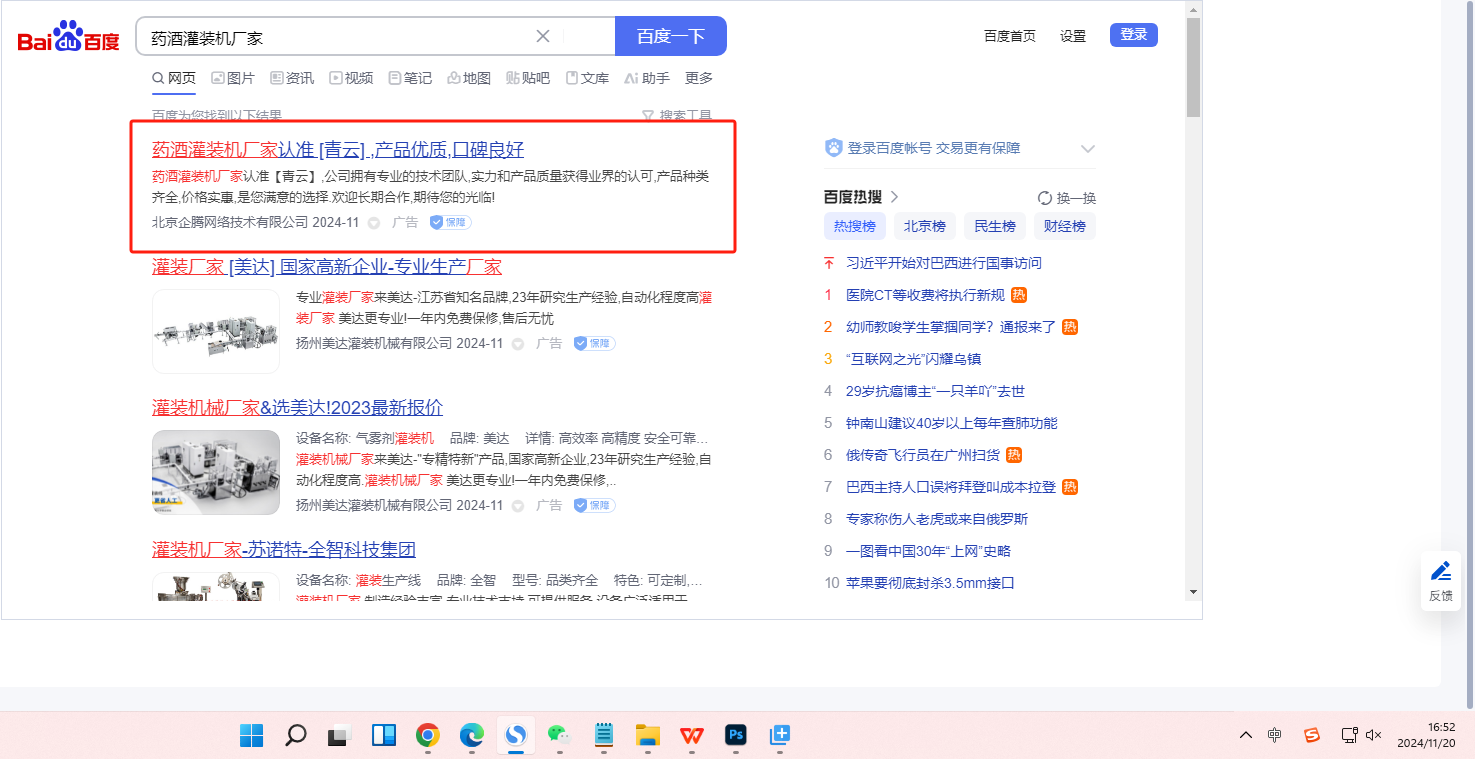Viewport: 1475px width, 759px height.
Task: Open WeChat from the taskbar
Action: tap(558, 736)
